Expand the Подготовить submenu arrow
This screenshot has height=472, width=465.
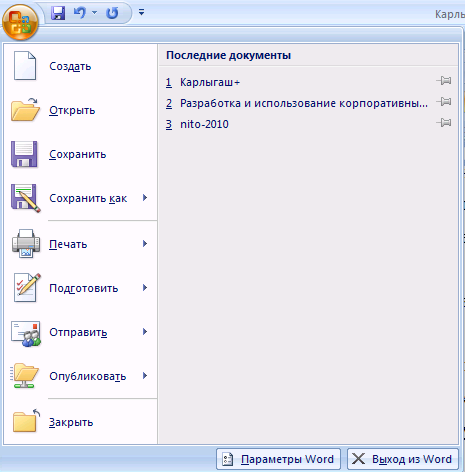click(145, 288)
